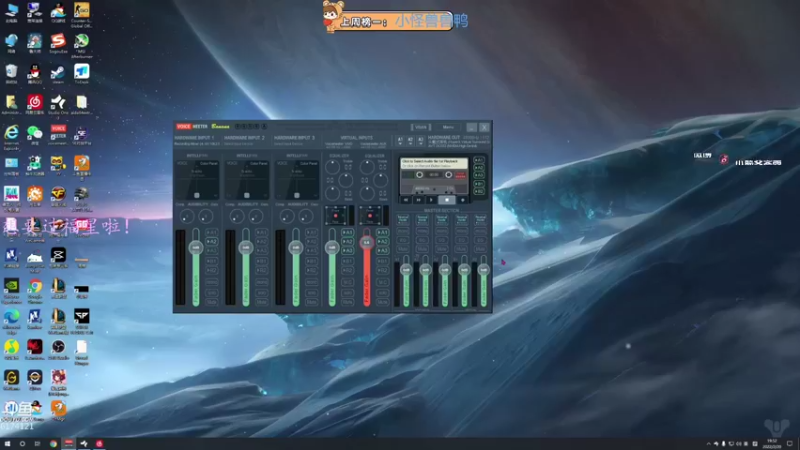The image size is (800, 450).
Task: Toggle cassette output to B1 bus
Action: coord(479,184)
